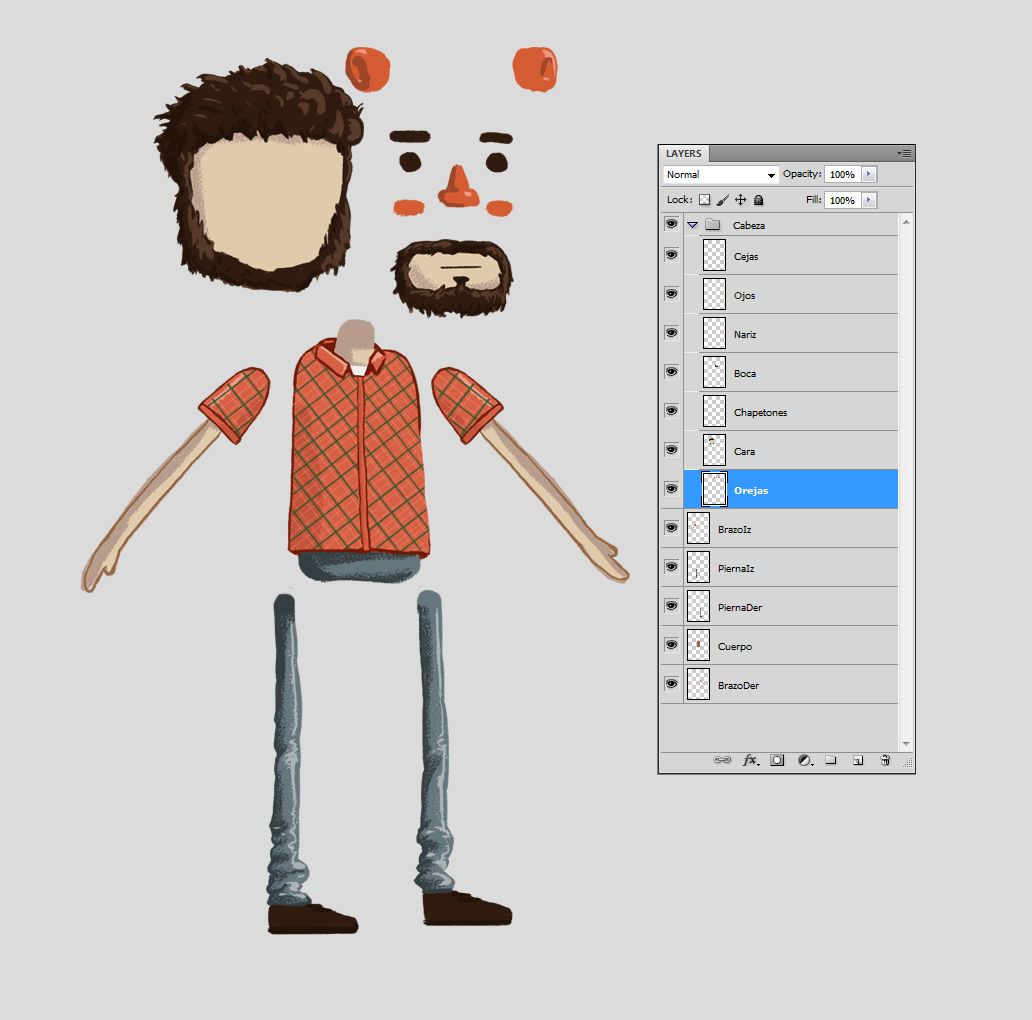Lock all padlock icon
Screen dimensions: 1032x1020
(758, 199)
